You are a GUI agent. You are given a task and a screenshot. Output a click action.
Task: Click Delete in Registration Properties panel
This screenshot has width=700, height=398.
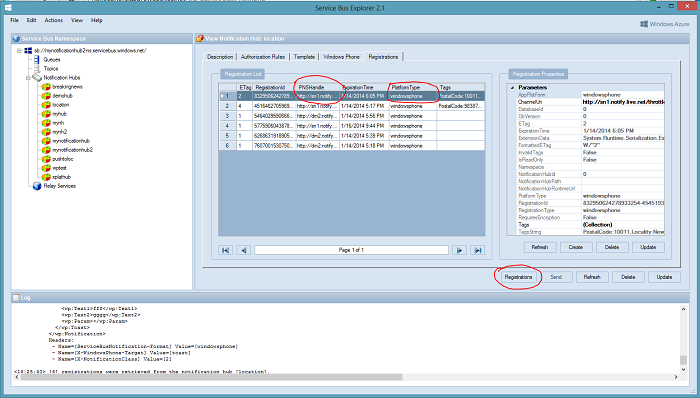tap(612, 247)
